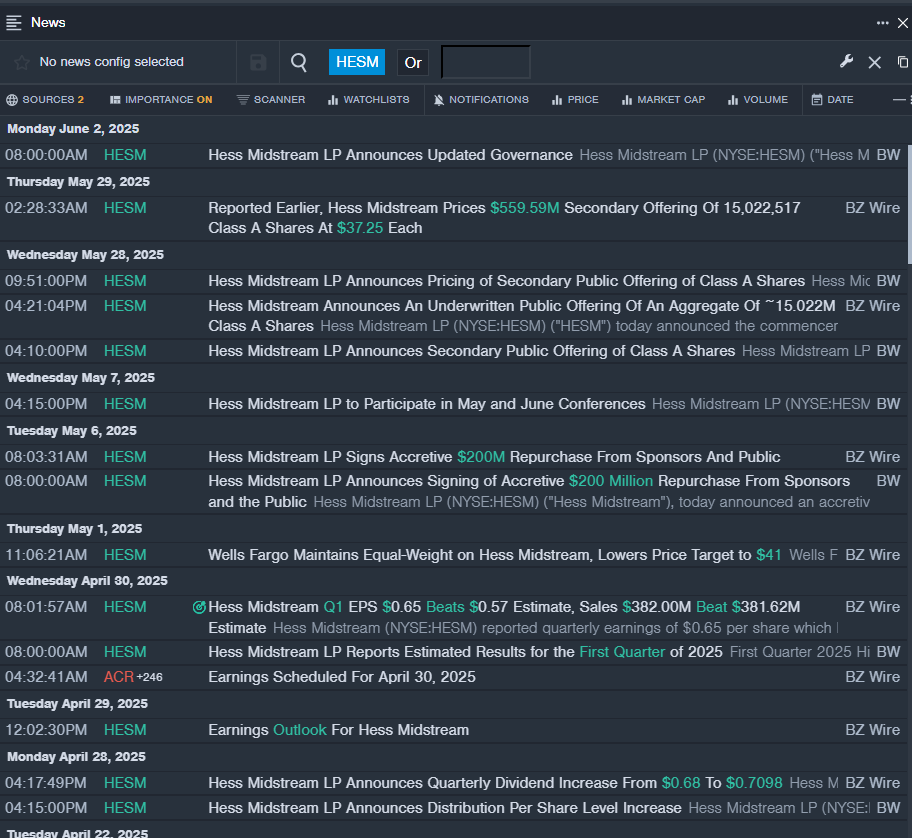Viewport: 912px width, 838px height.
Task: Click HESM ticker in the May and June Conferences row
Action: [x=125, y=404]
